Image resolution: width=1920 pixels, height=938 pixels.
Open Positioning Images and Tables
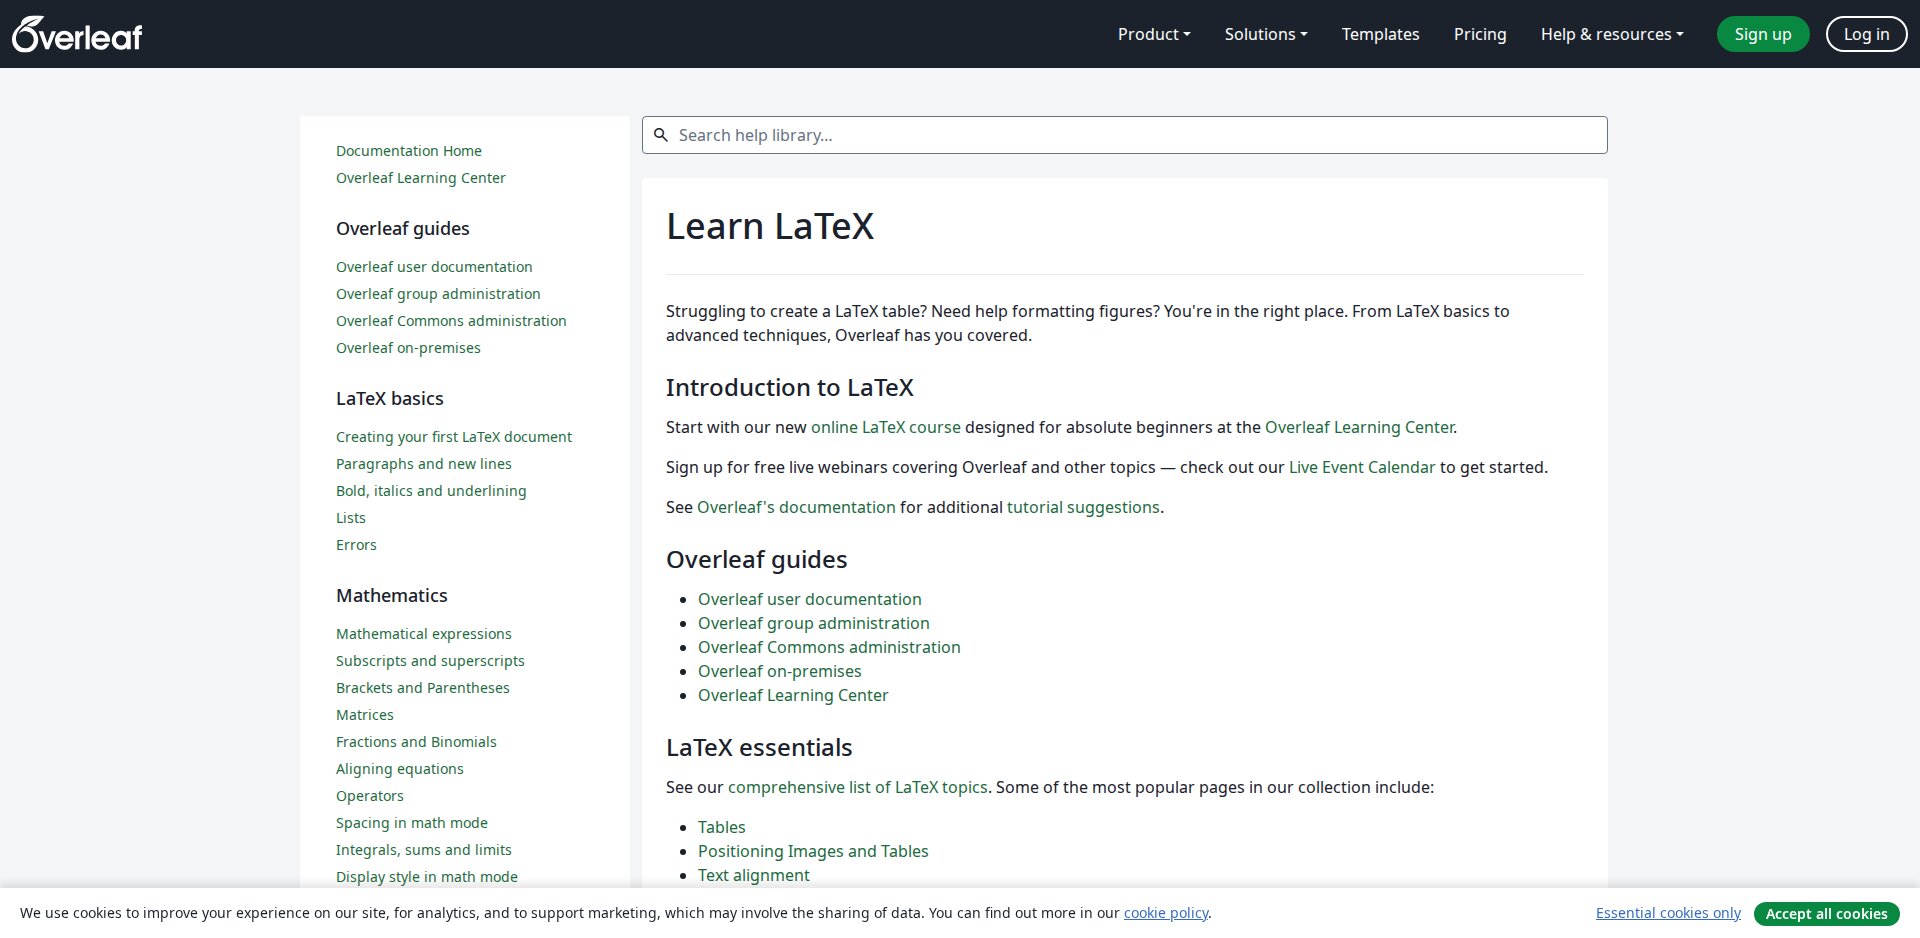click(x=813, y=851)
